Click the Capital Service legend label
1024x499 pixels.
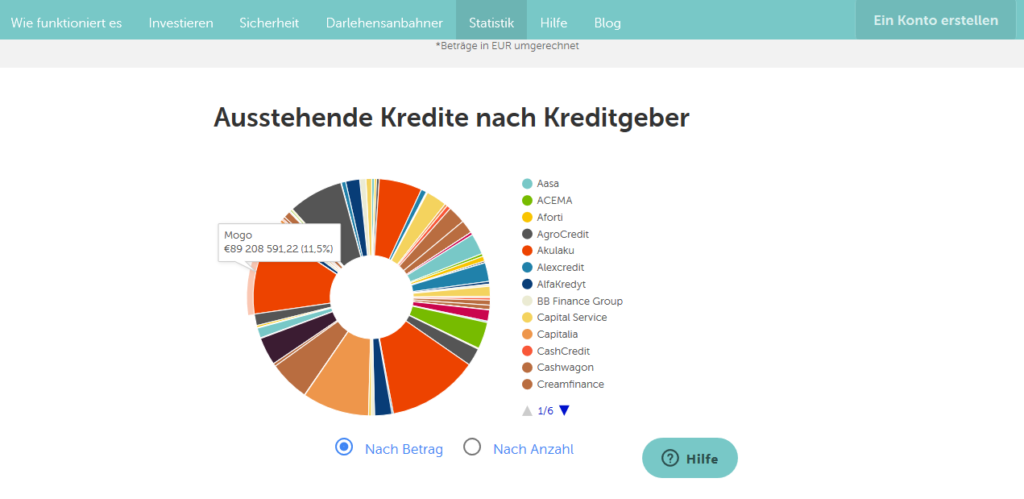point(572,317)
